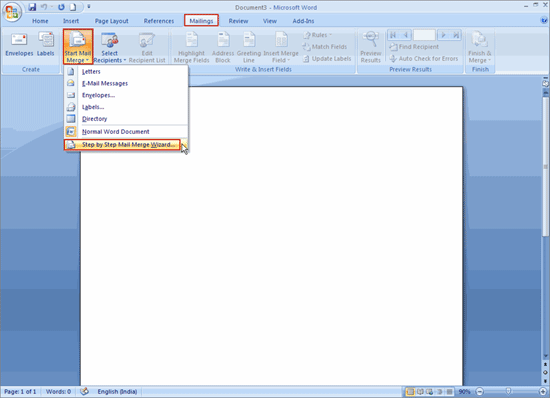Viewport: 550px width, 398px height.
Task: Open the Add-Ins tab
Action: point(303,21)
